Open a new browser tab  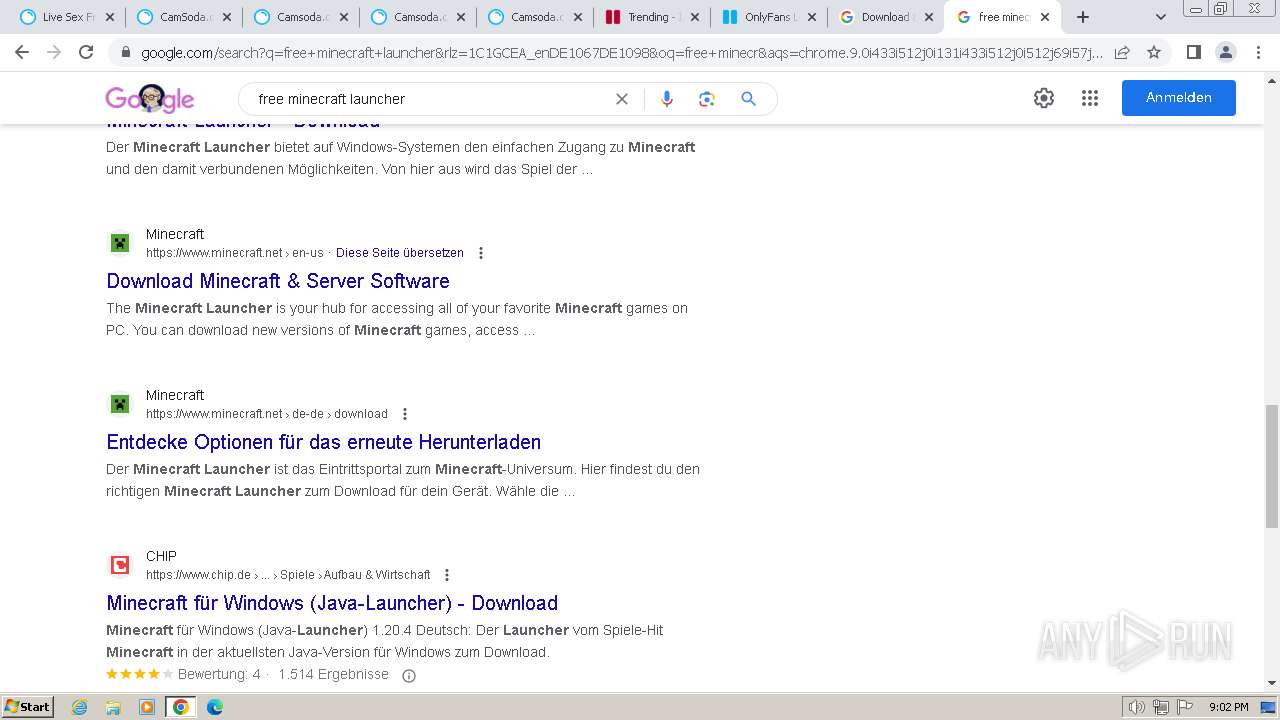pyautogui.click(x=1083, y=17)
